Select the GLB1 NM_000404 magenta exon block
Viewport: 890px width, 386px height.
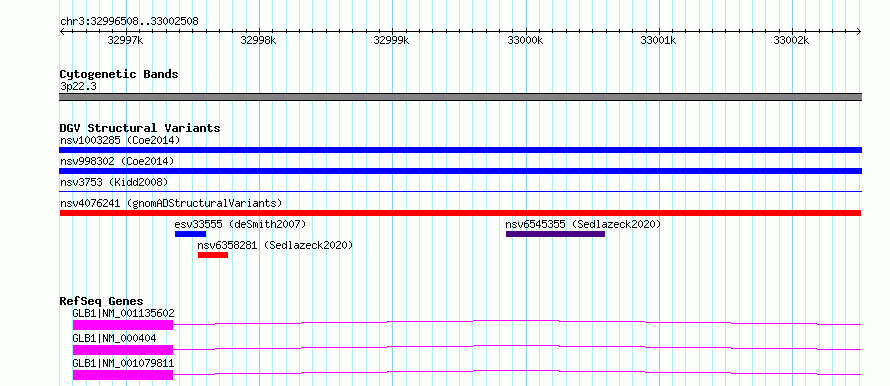pyautogui.click(x=123, y=350)
